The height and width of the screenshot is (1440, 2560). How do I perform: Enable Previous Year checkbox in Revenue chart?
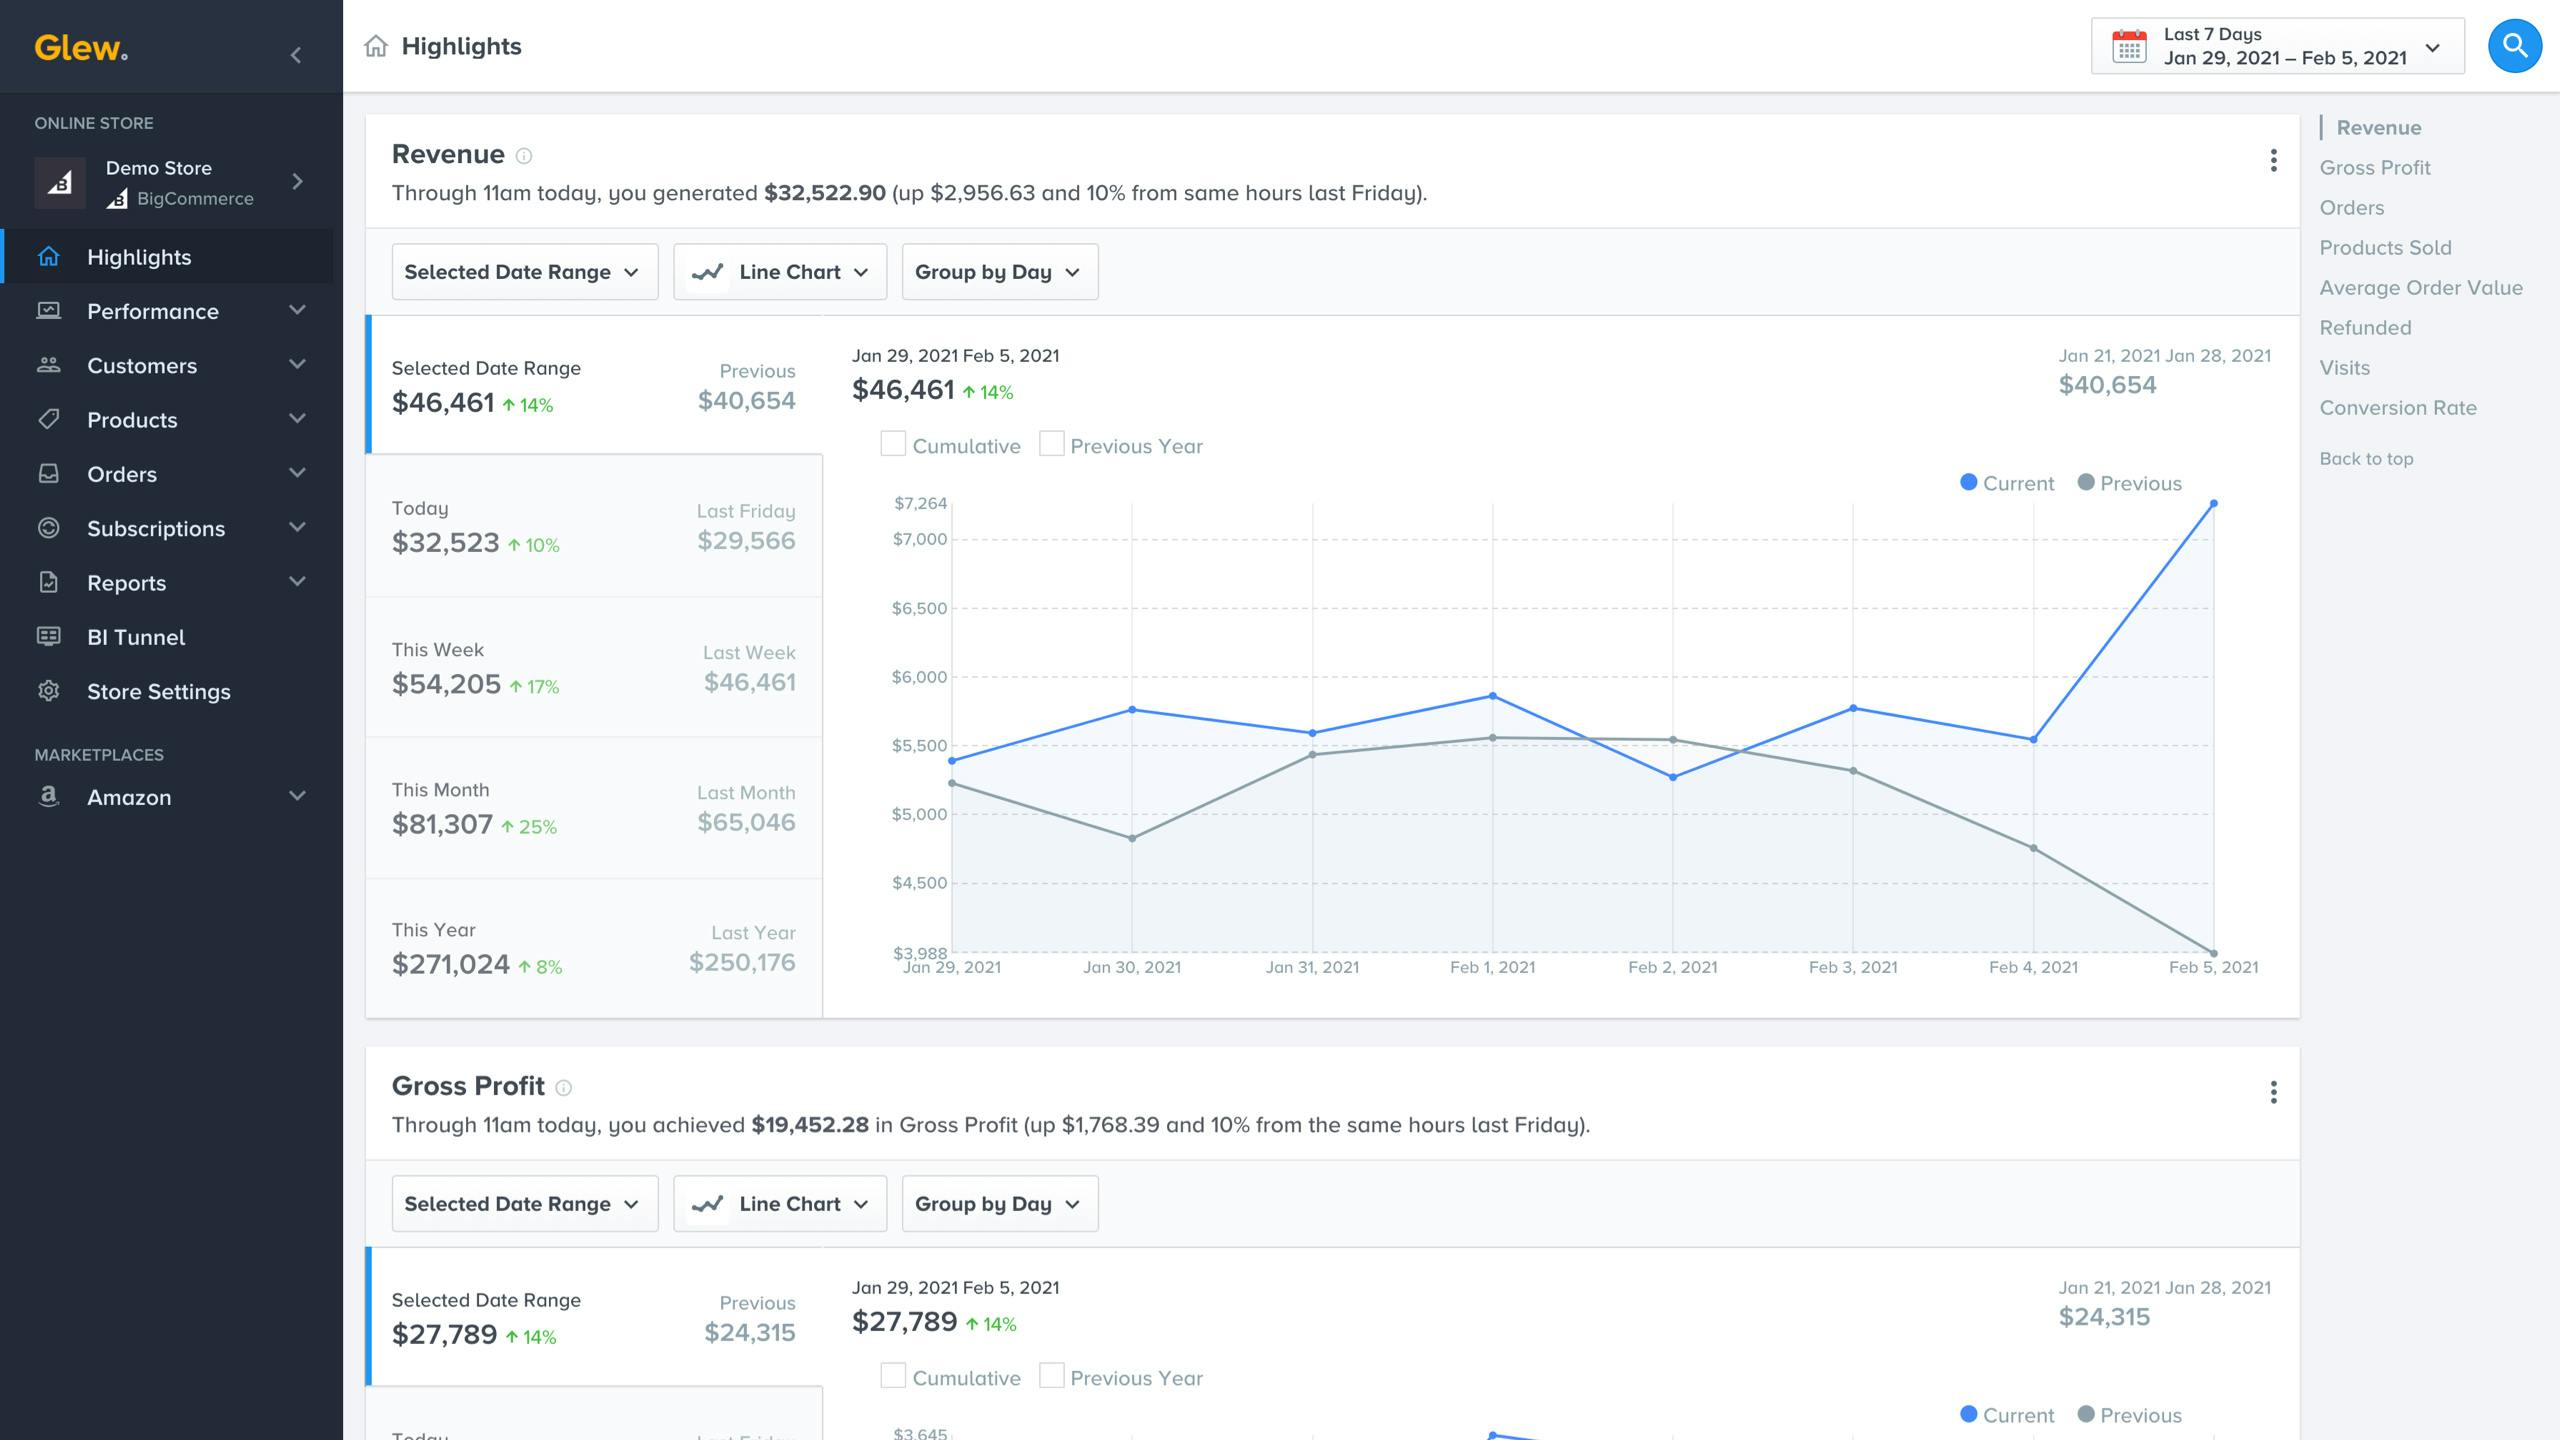point(1051,444)
